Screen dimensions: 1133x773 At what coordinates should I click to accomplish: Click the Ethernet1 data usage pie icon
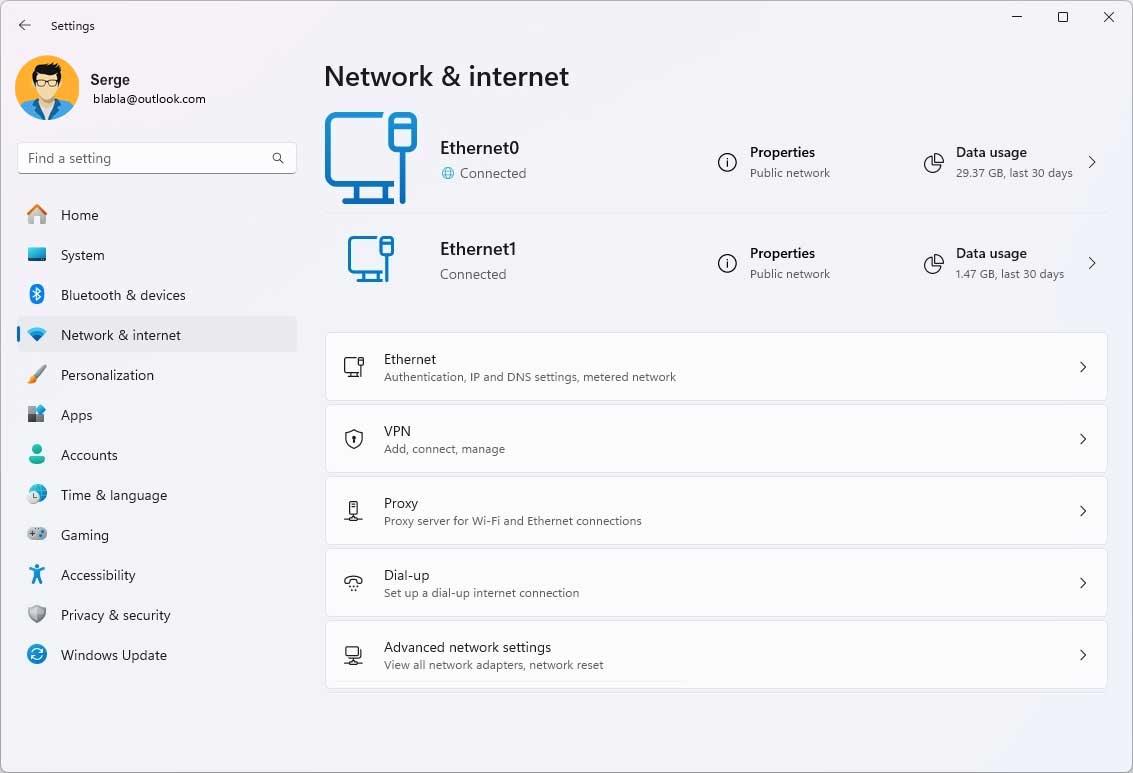tap(933, 264)
